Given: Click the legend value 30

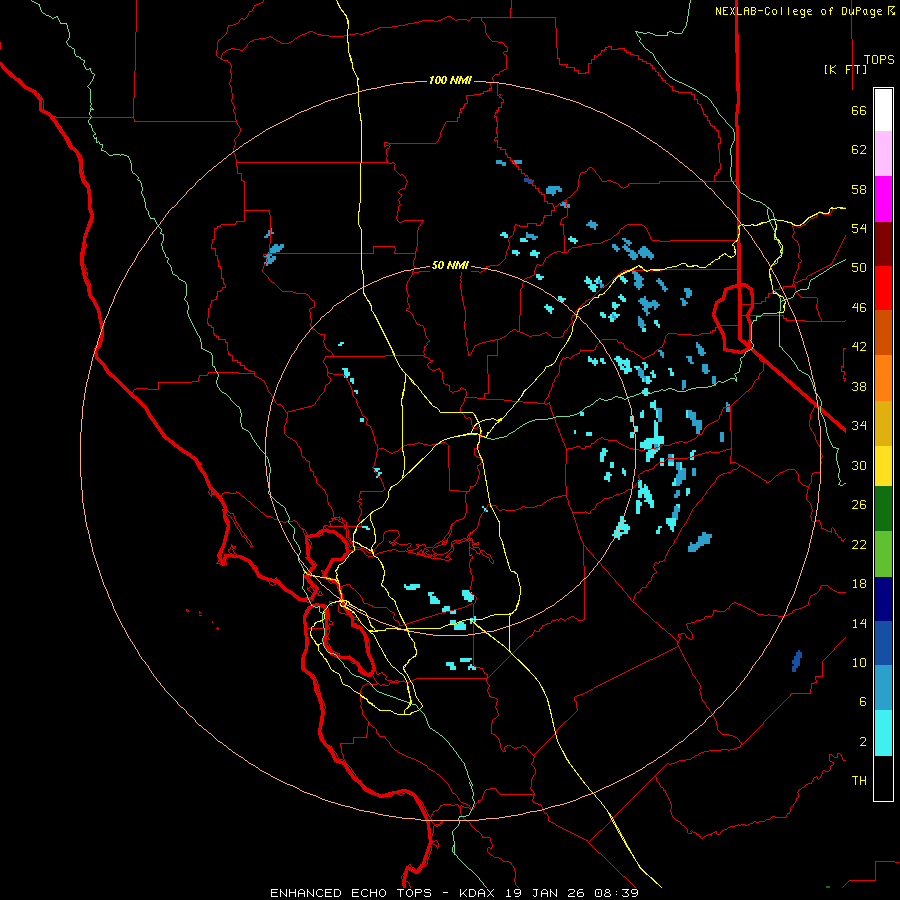Looking at the screenshot, I should pyautogui.click(x=859, y=465).
